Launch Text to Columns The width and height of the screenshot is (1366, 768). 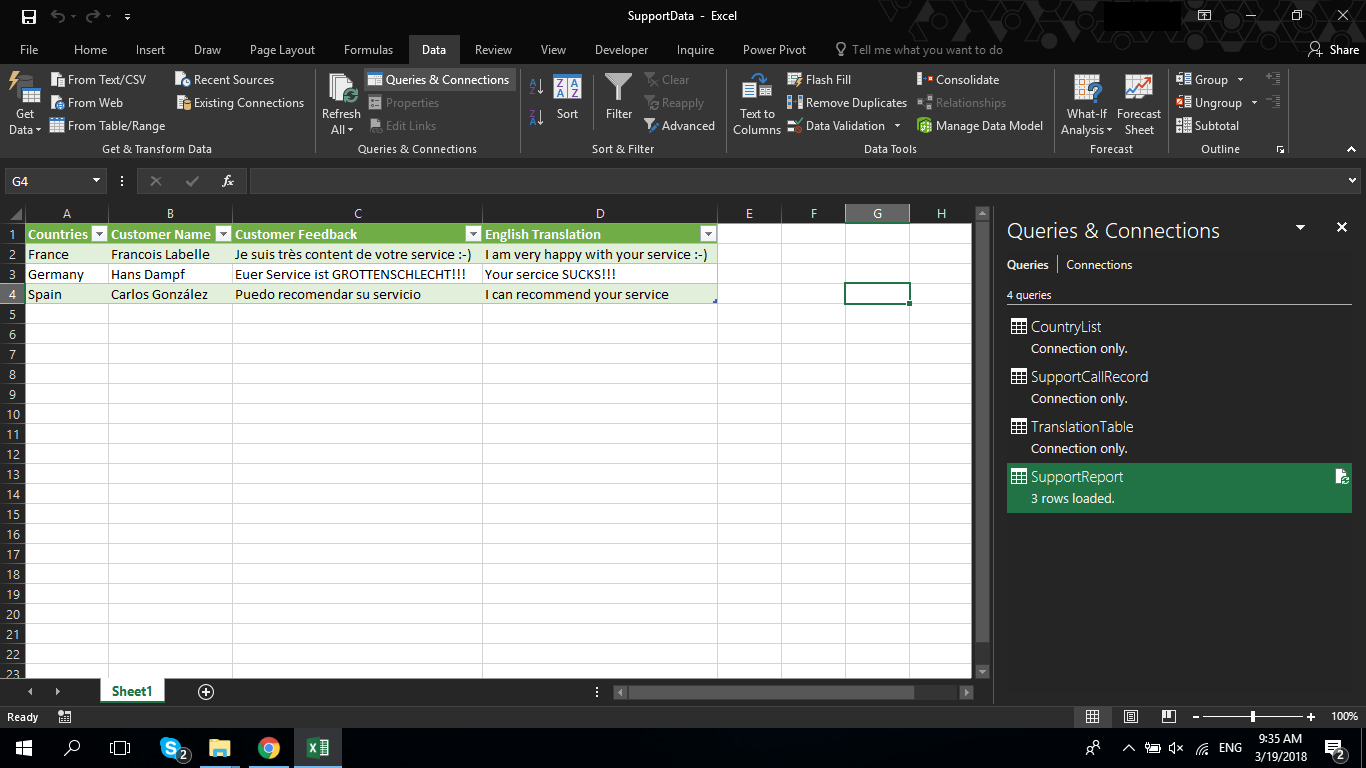click(756, 103)
